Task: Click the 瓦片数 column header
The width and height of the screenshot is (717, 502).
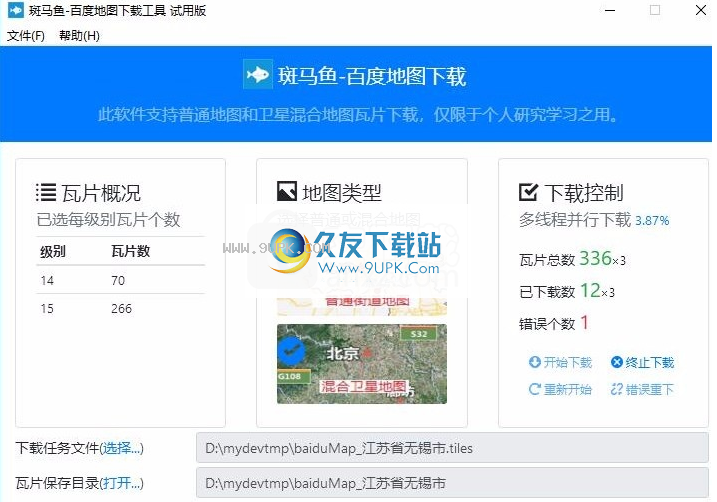Action: [131, 251]
